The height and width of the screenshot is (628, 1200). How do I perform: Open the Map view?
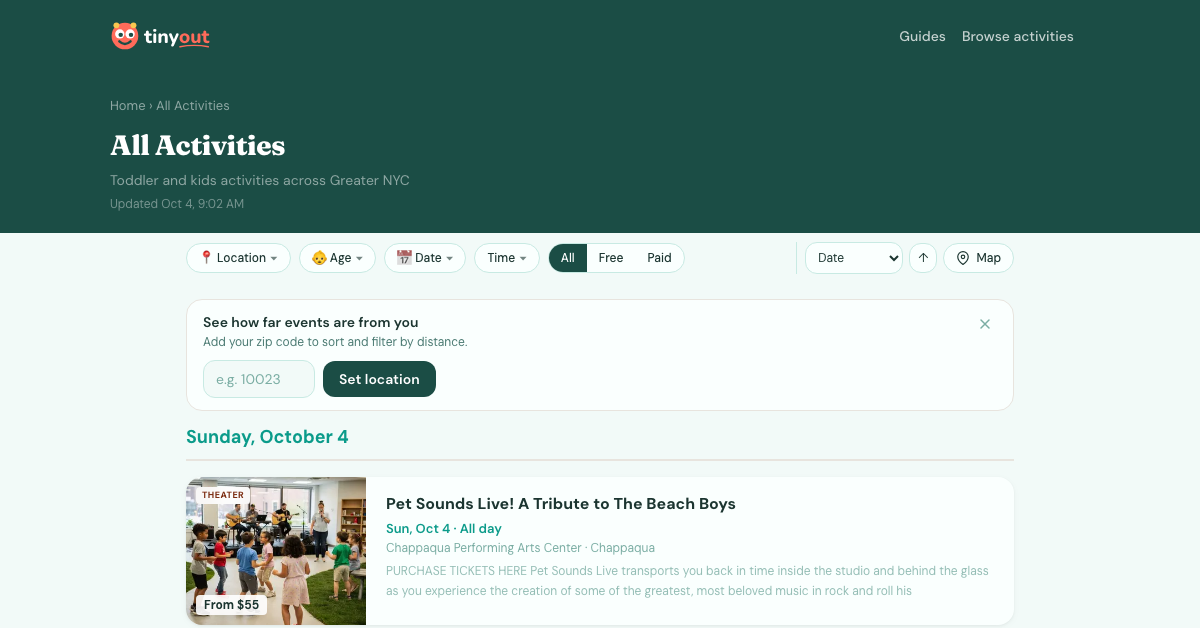pos(978,258)
